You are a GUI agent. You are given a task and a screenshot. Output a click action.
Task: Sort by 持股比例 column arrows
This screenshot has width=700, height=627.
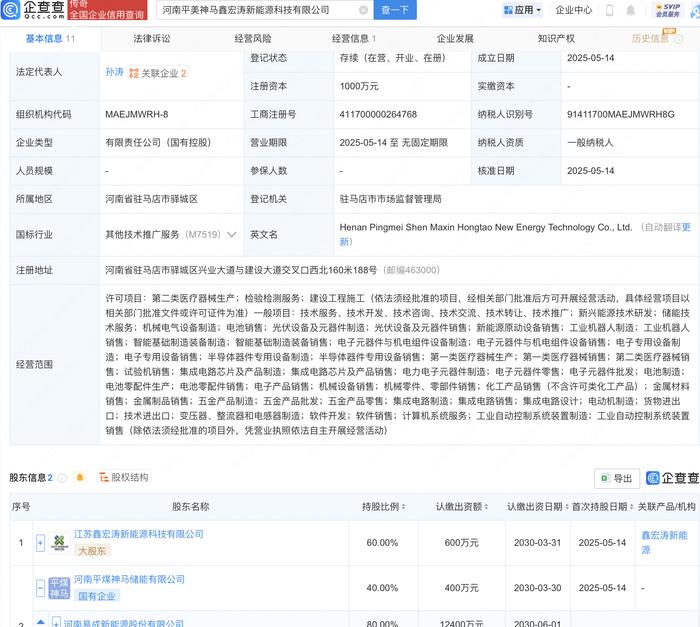(x=404, y=507)
